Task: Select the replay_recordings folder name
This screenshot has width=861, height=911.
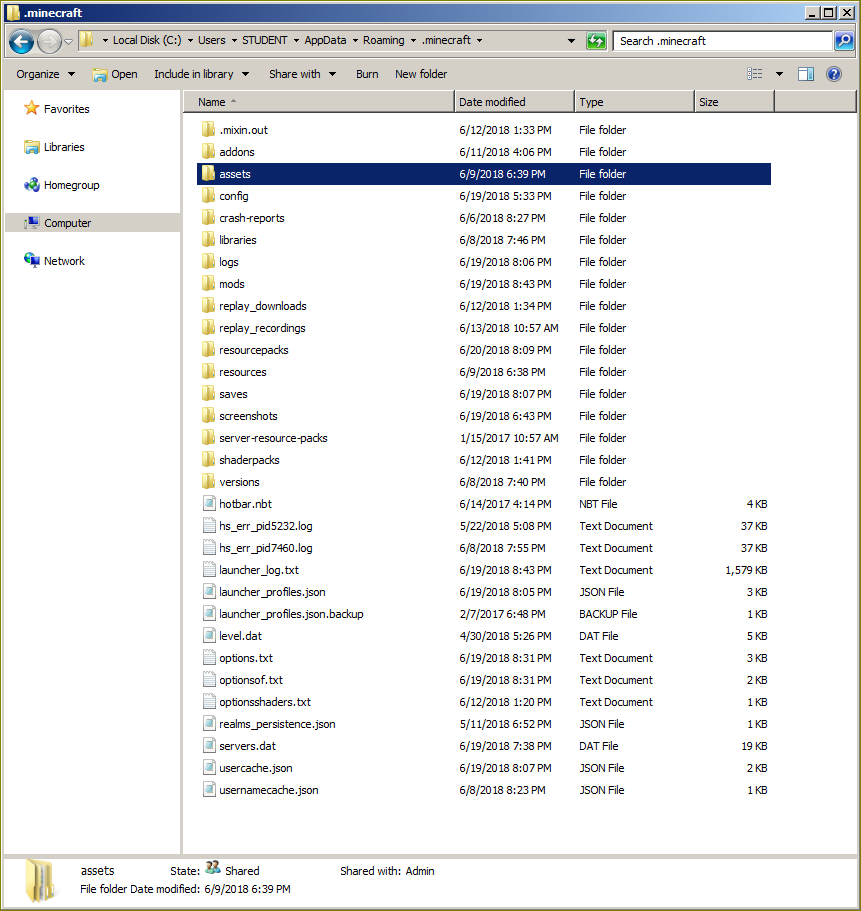Action: (x=262, y=328)
